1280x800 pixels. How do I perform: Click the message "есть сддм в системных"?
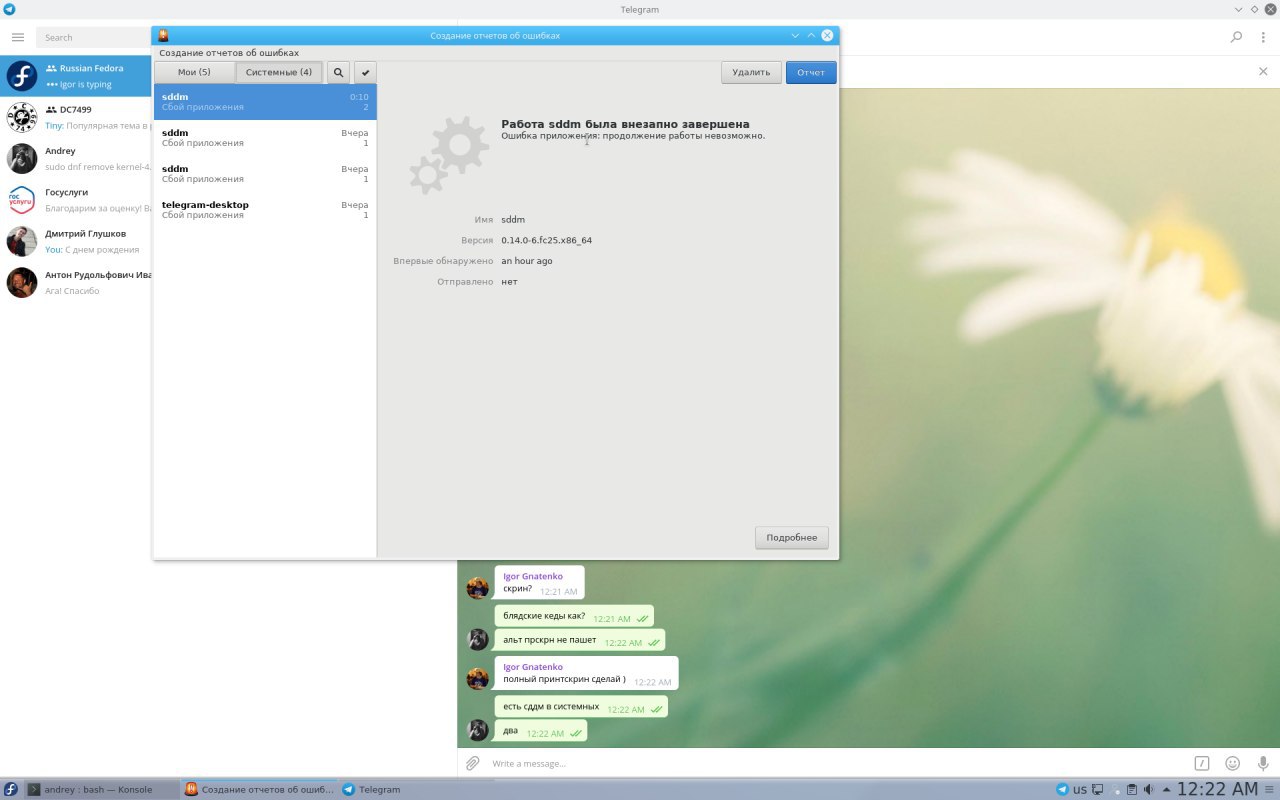pos(551,706)
